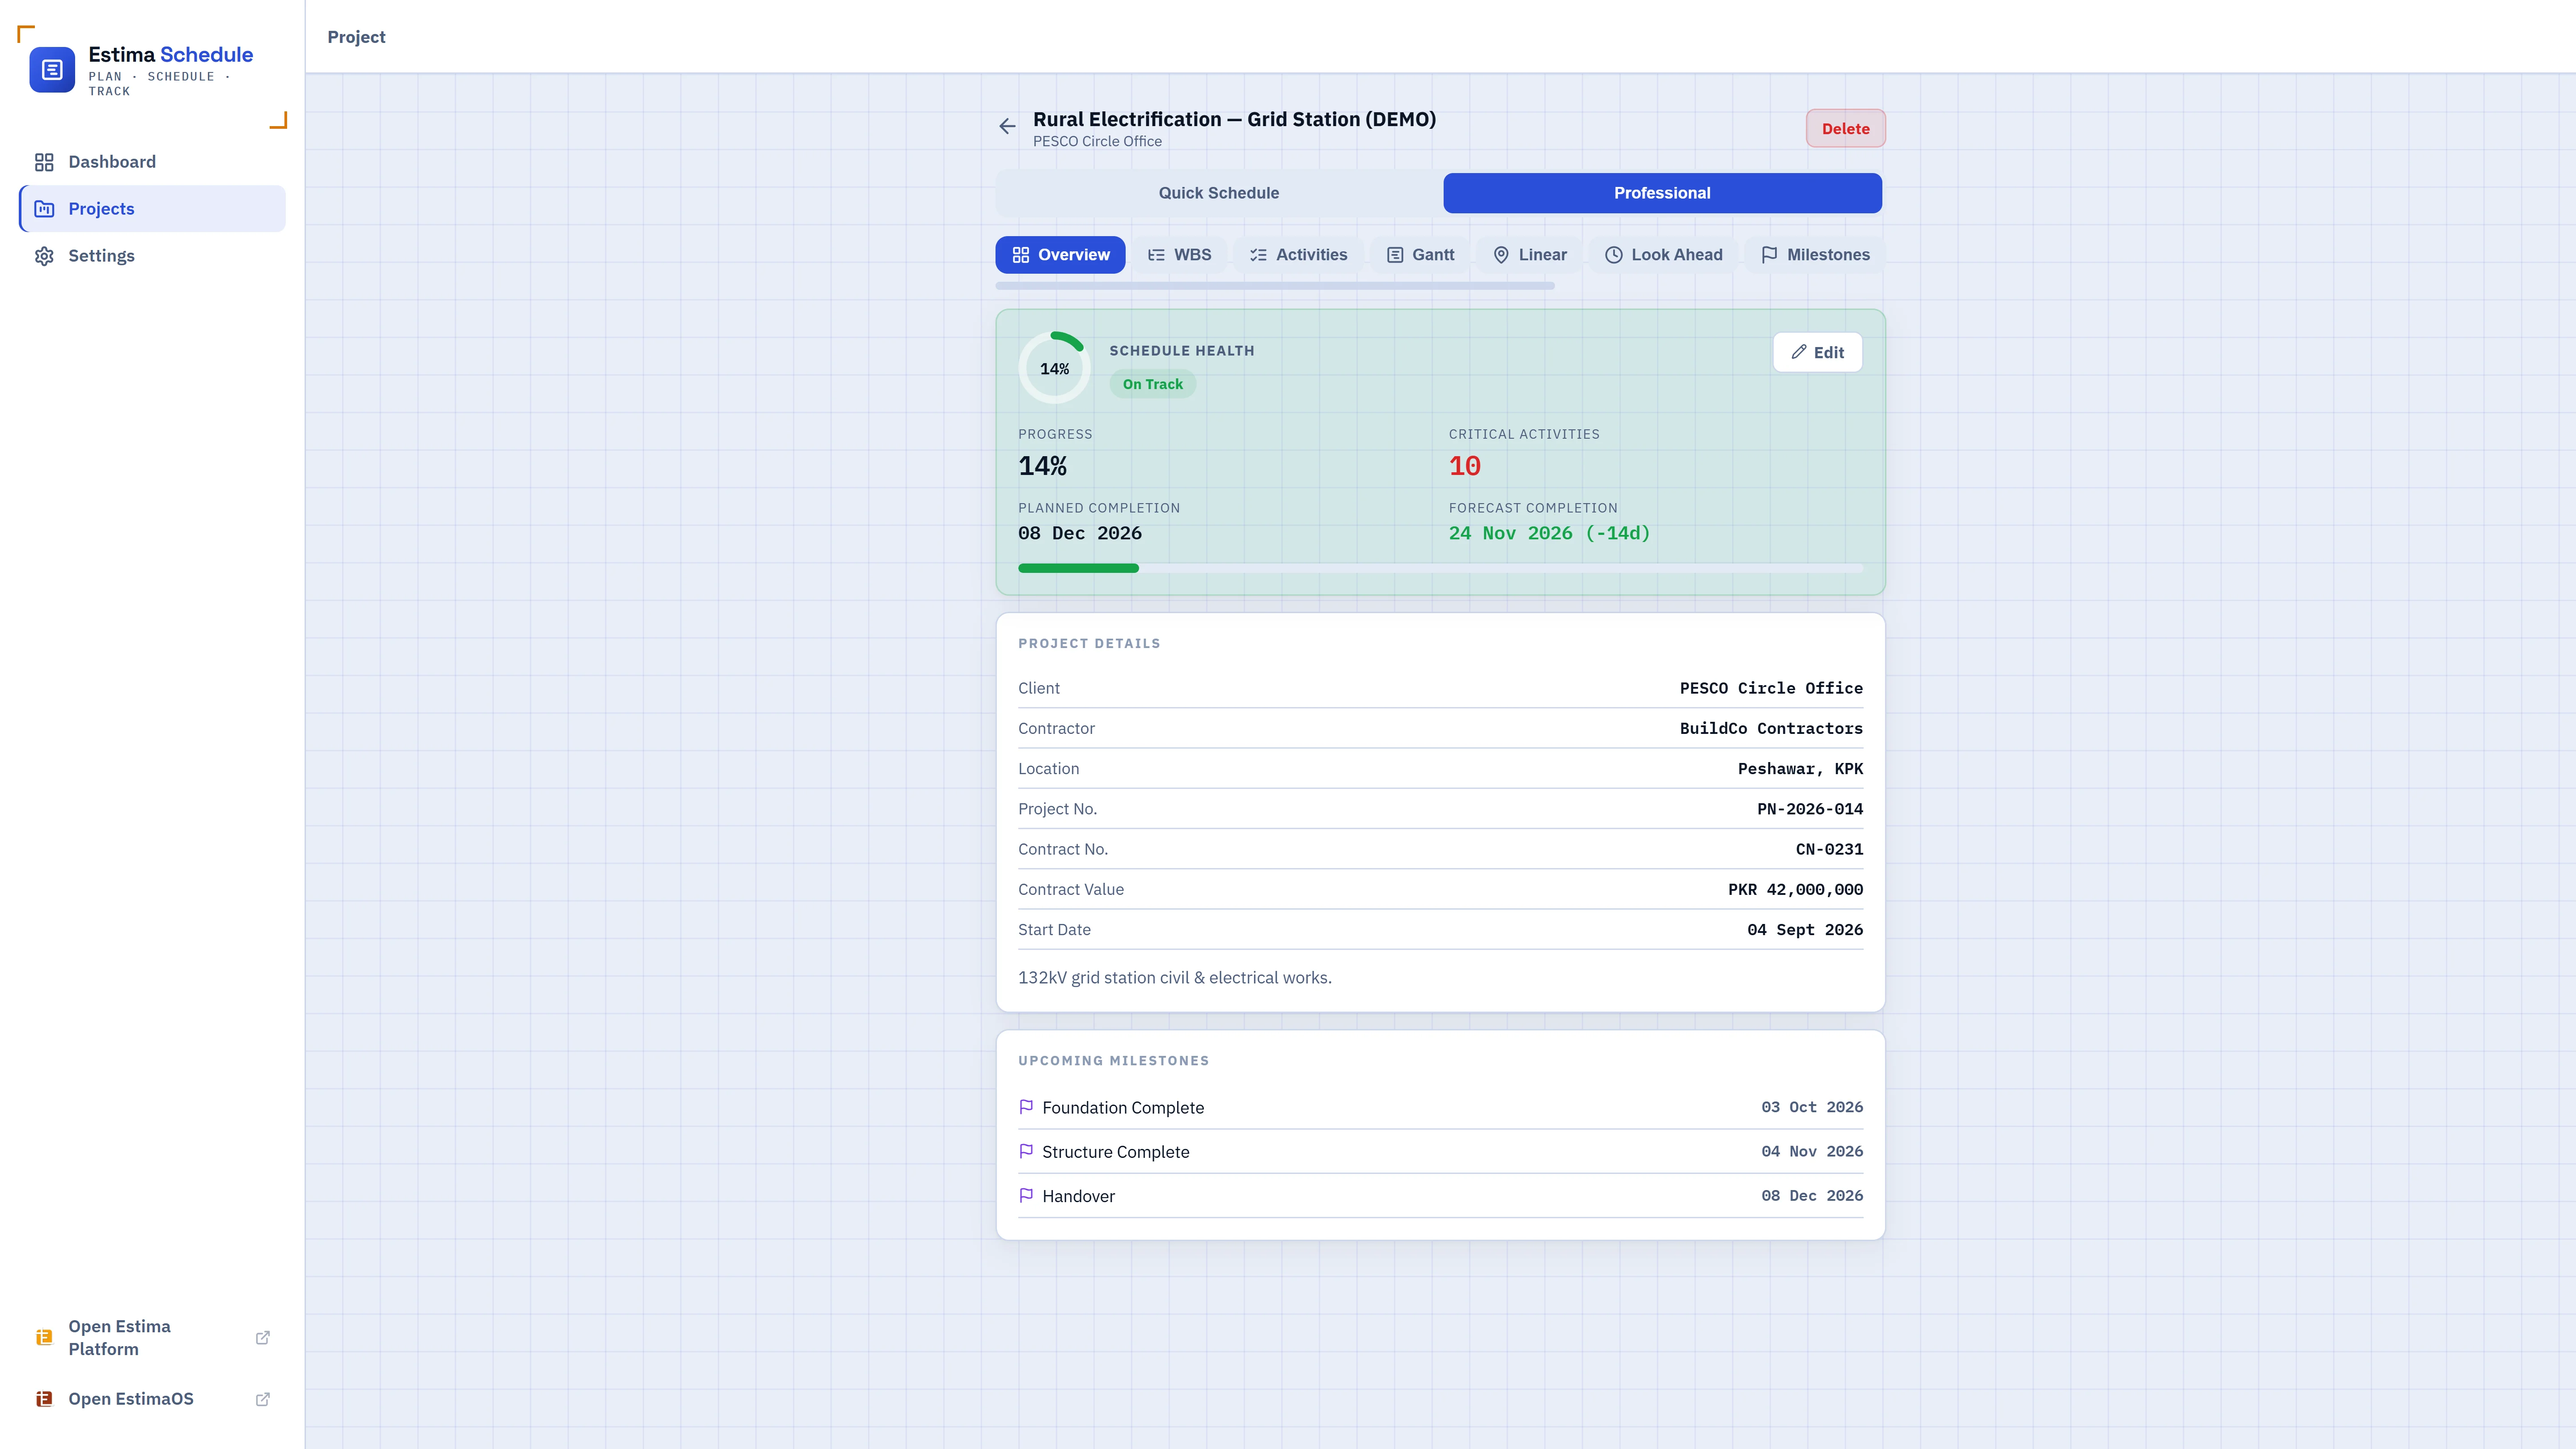Click the Open EstimaOS red icon

coord(44,1399)
